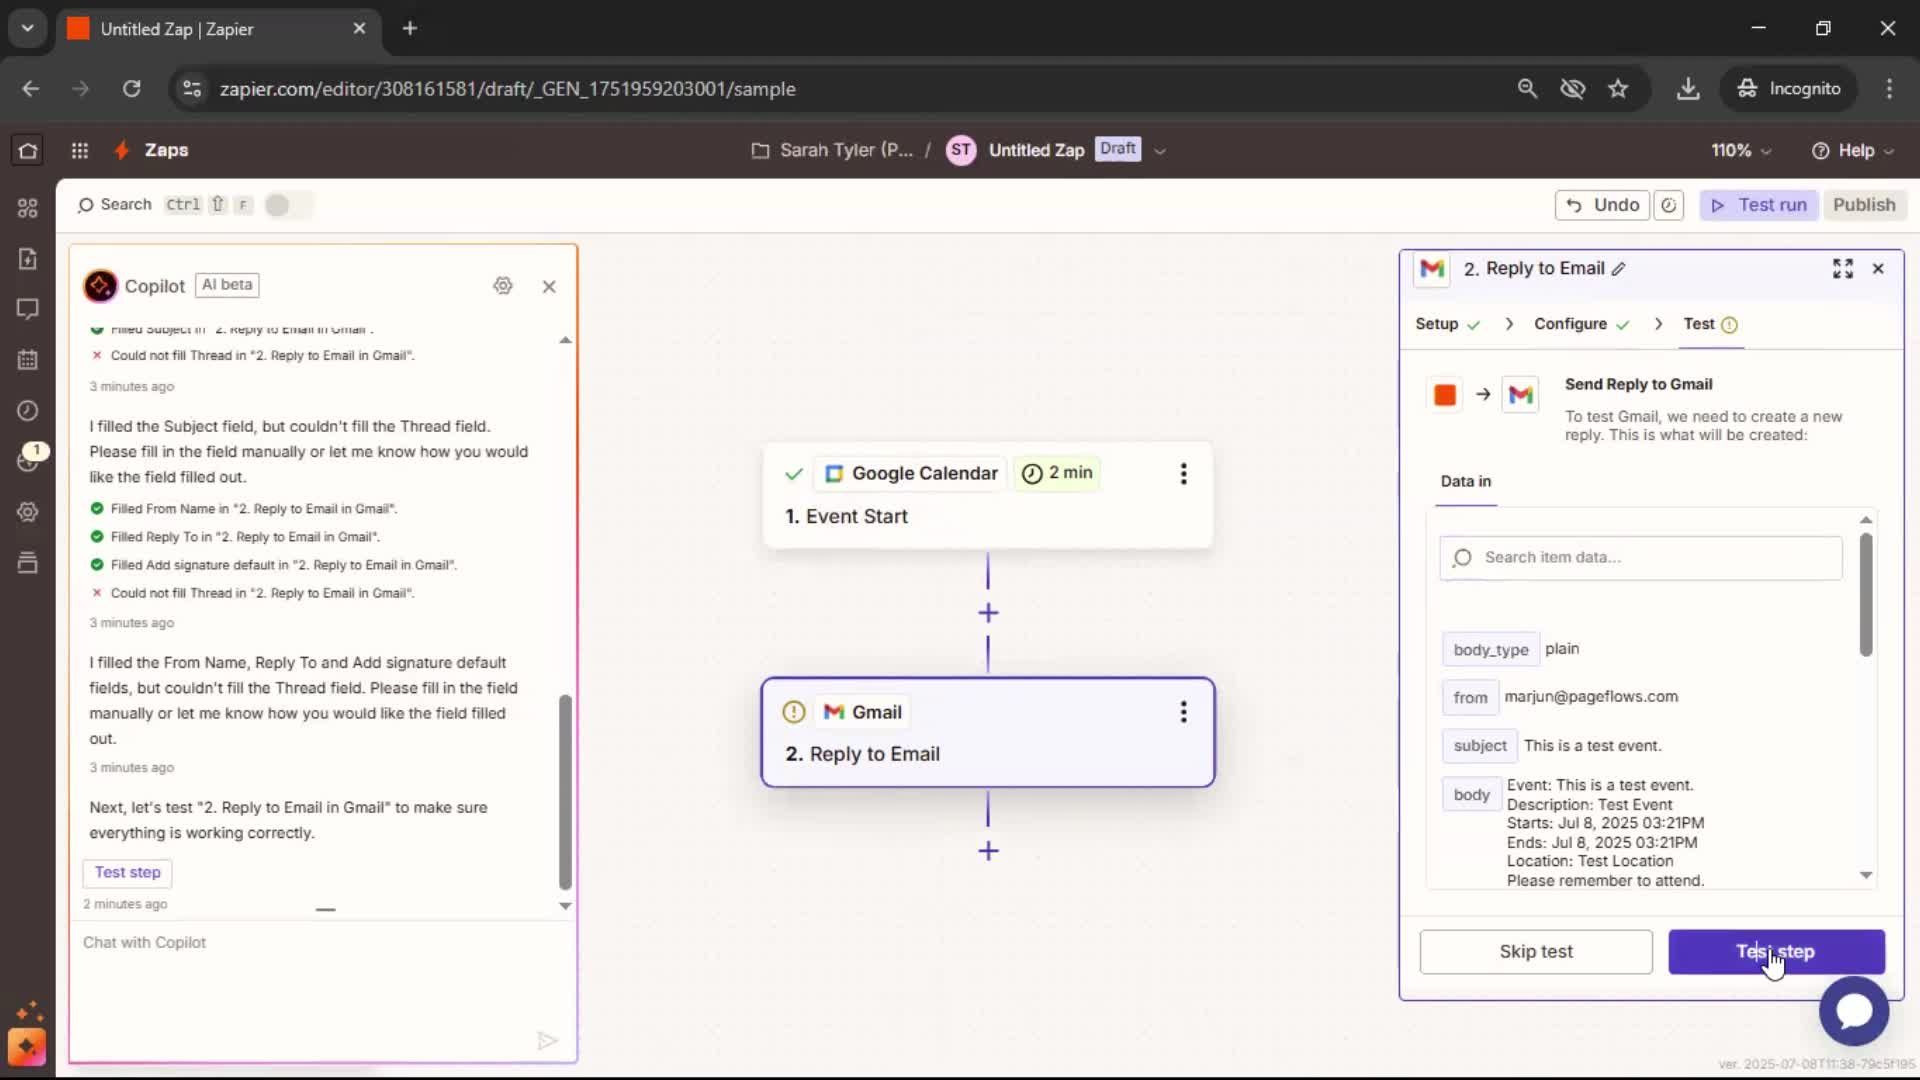Bookmark this page with the star icon

tap(1618, 89)
